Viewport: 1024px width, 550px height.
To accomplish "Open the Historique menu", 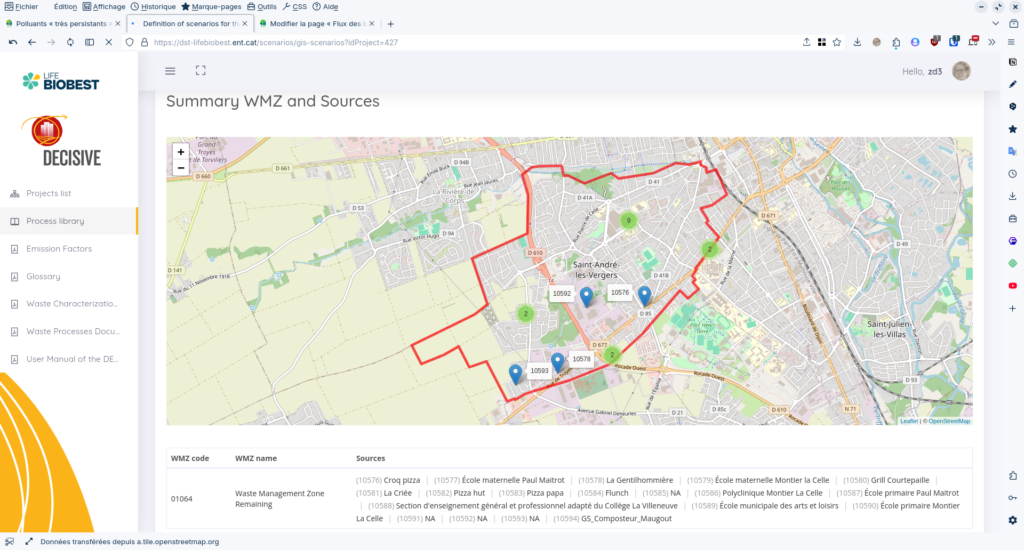I will [153, 6].
